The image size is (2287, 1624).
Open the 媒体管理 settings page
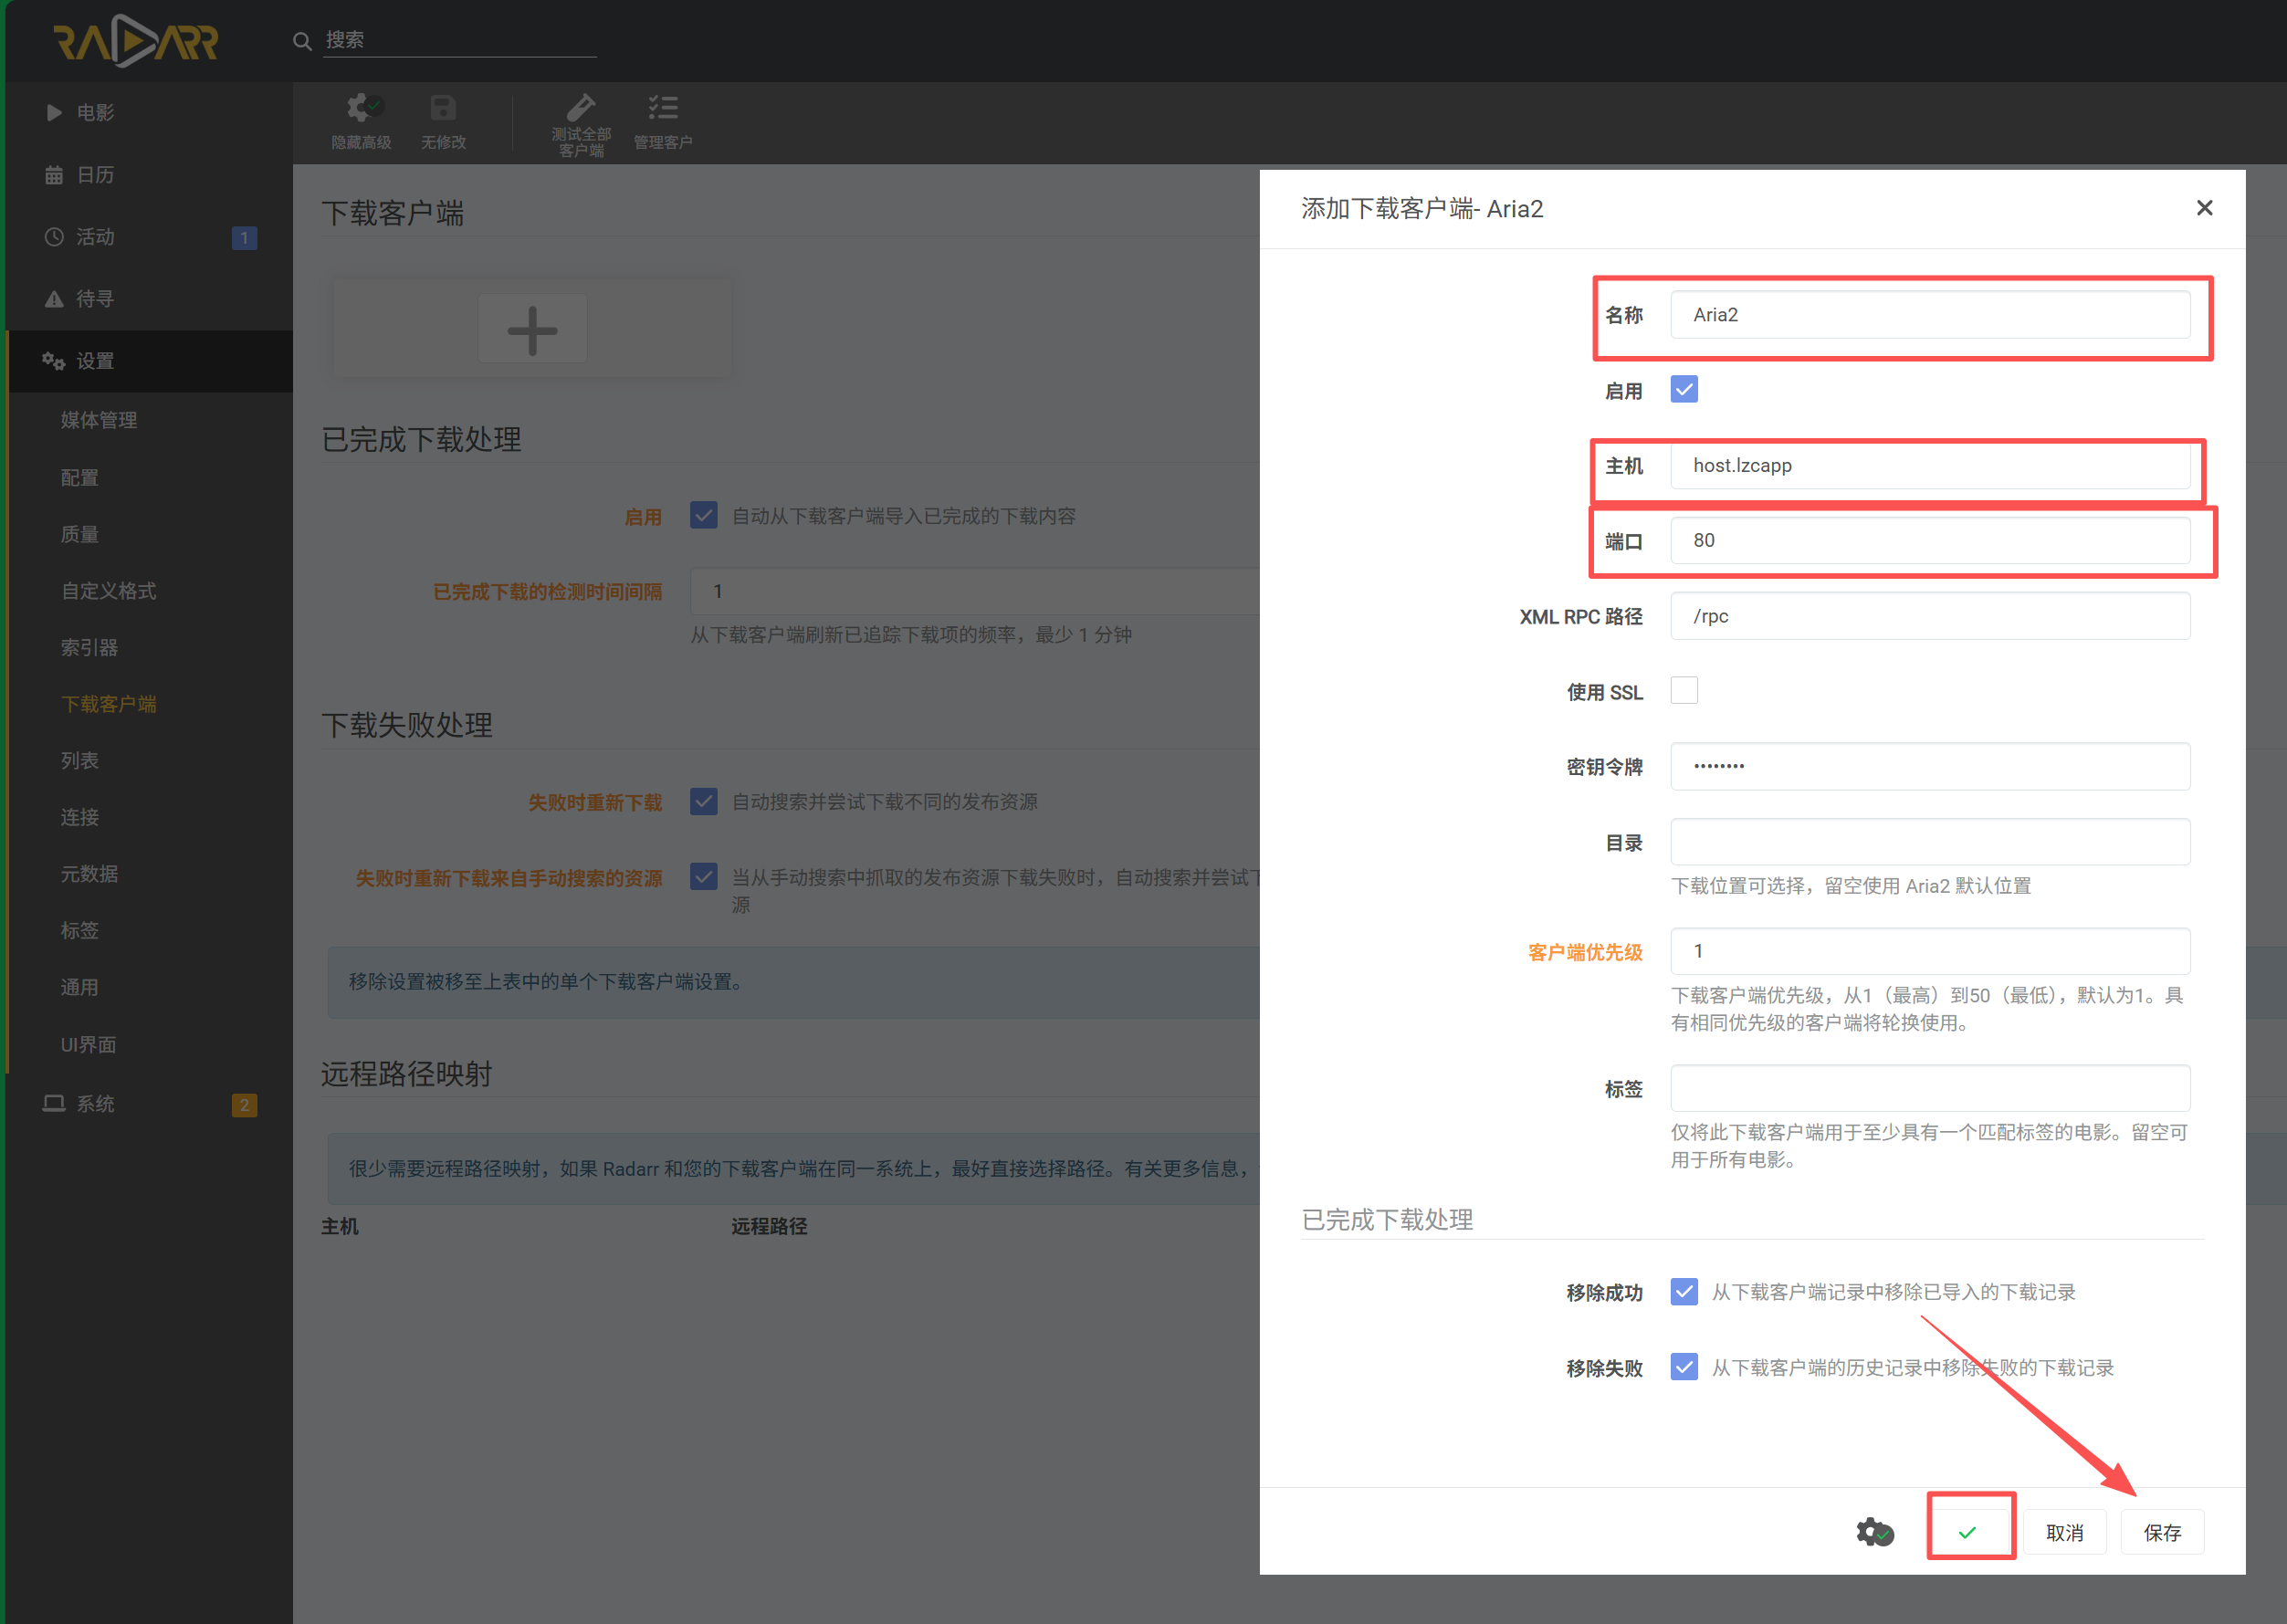tap(99, 421)
